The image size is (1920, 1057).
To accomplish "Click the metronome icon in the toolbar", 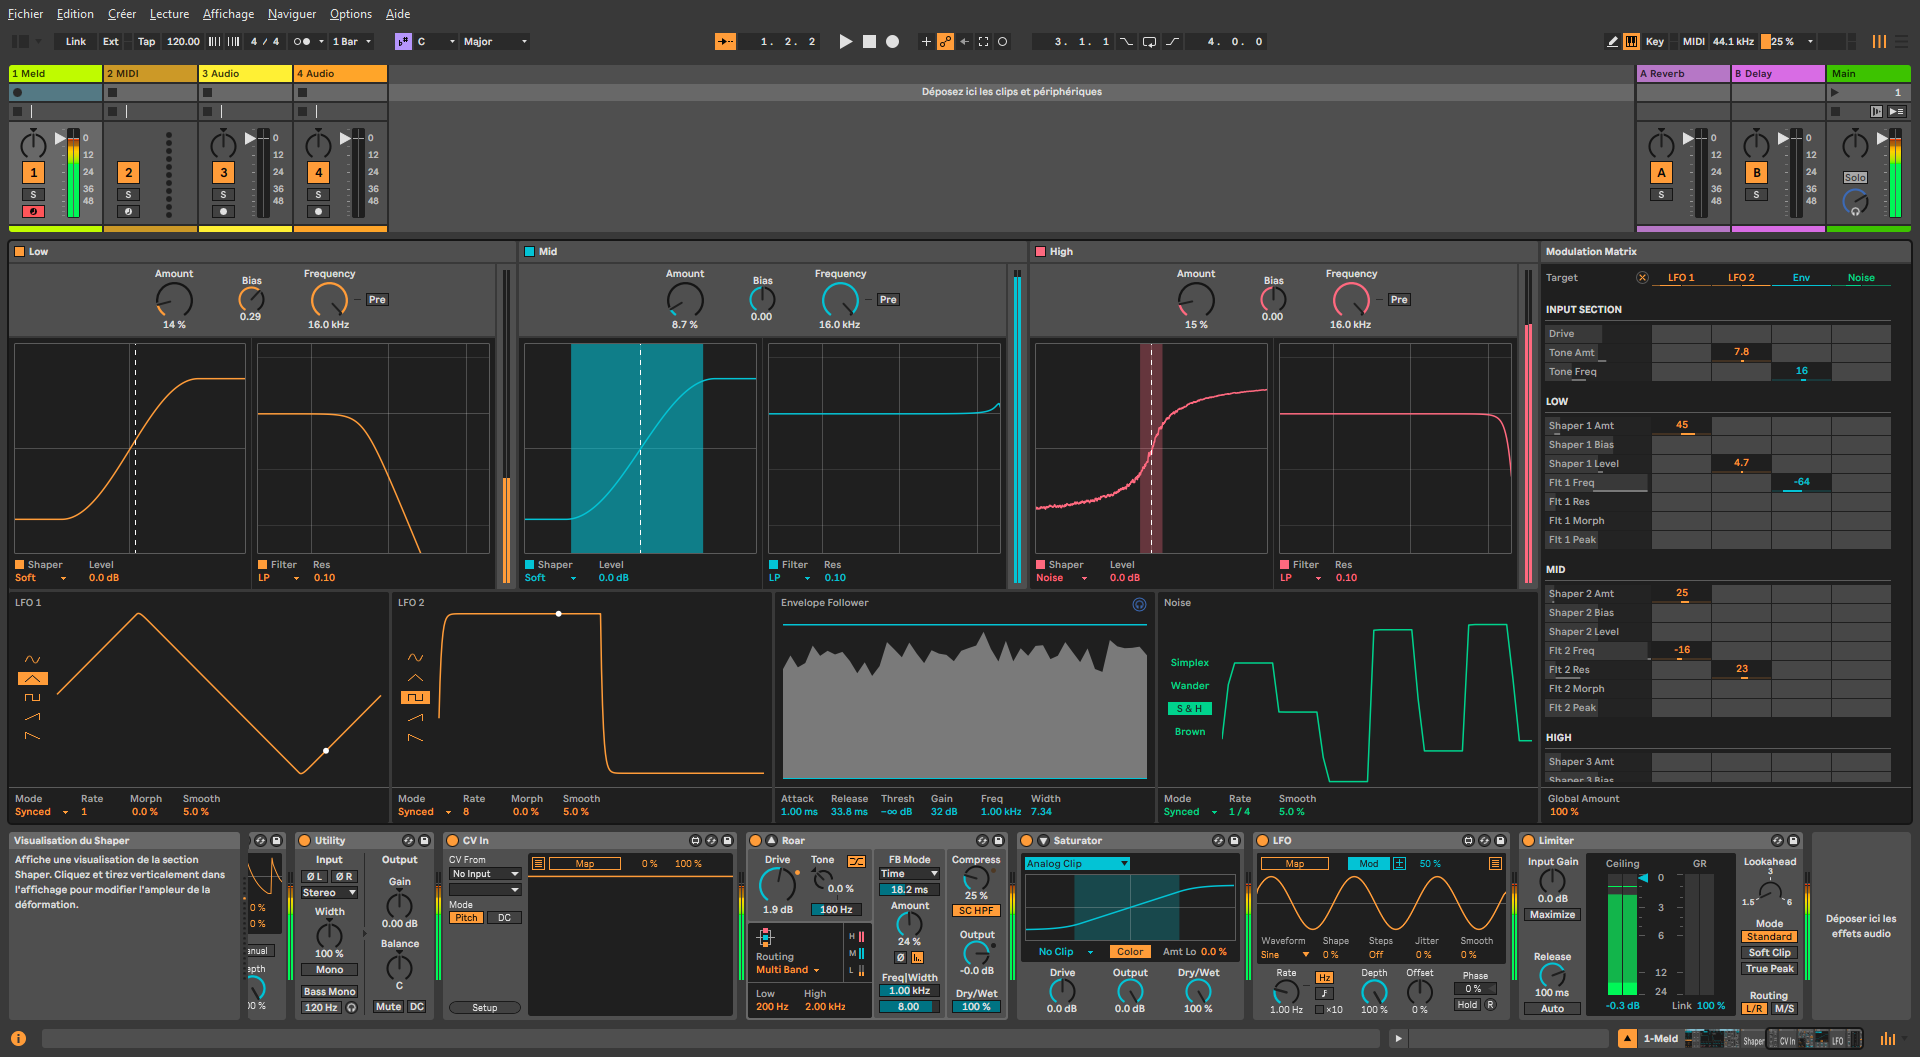I will pyautogui.click(x=302, y=42).
